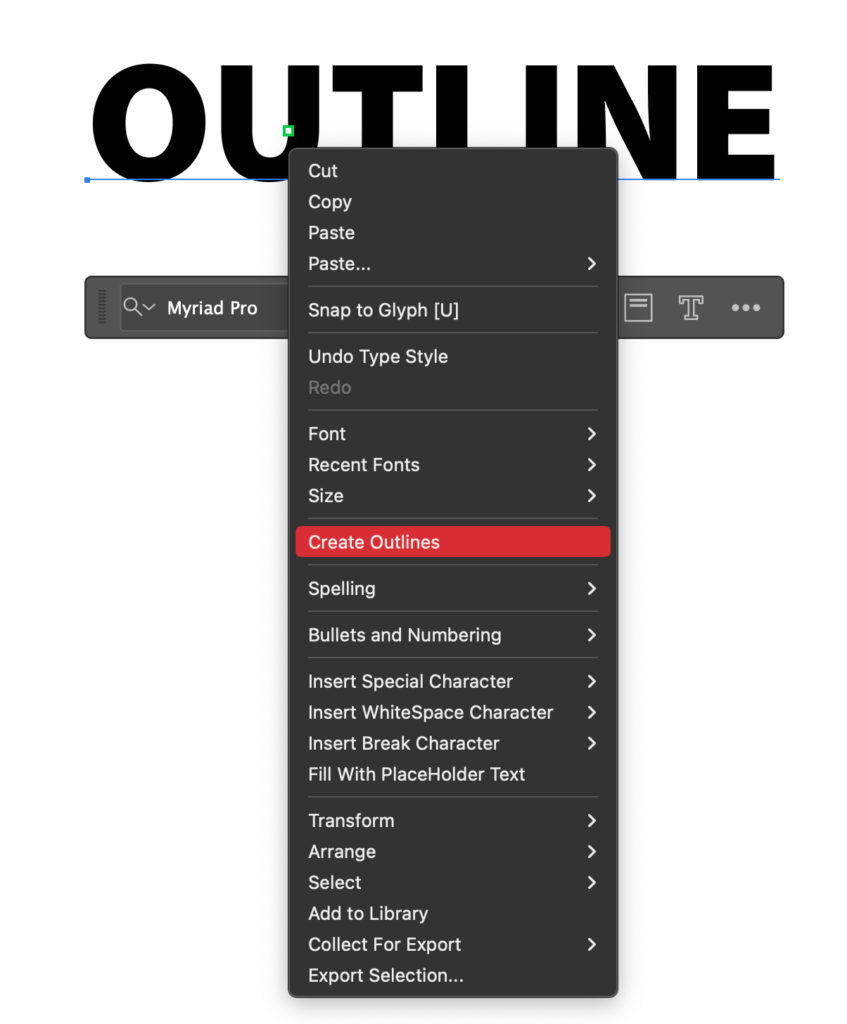Click Export Selection... menu entry
The height and width of the screenshot is (1024, 847).
tap(386, 975)
